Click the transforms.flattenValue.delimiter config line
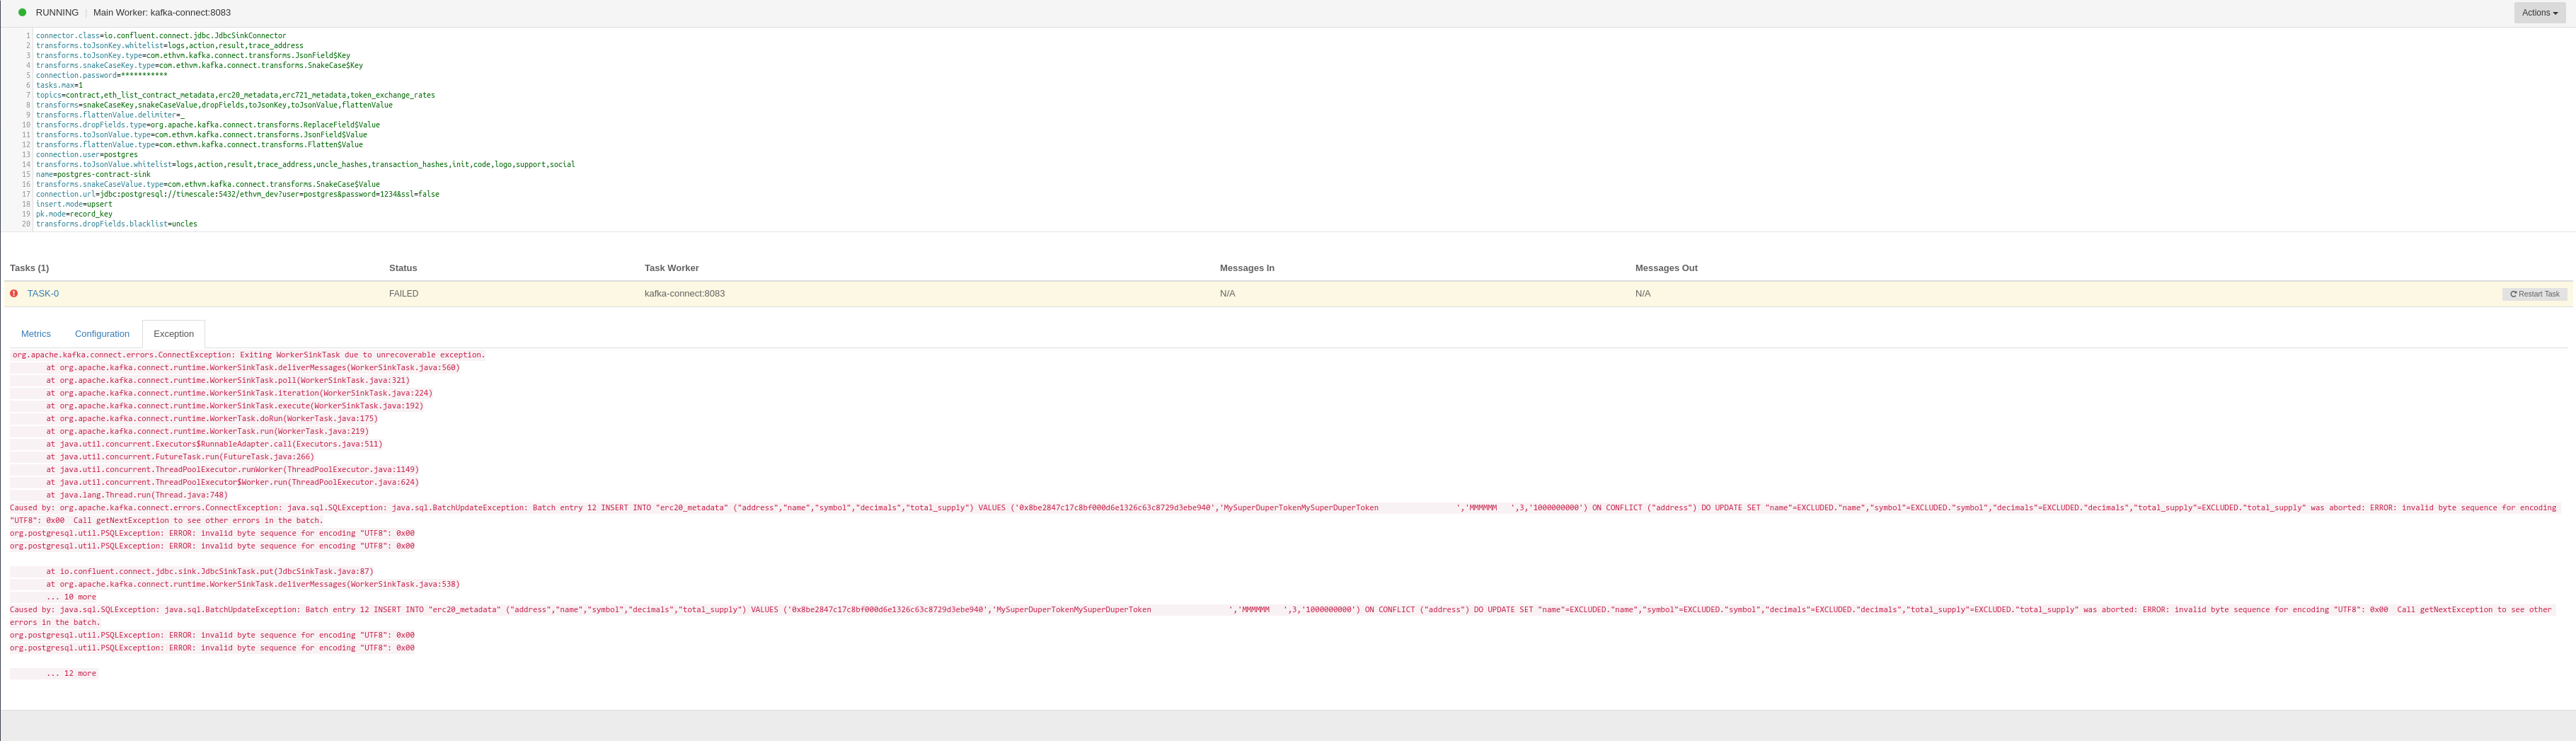The image size is (2576, 741). pos(110,115)
